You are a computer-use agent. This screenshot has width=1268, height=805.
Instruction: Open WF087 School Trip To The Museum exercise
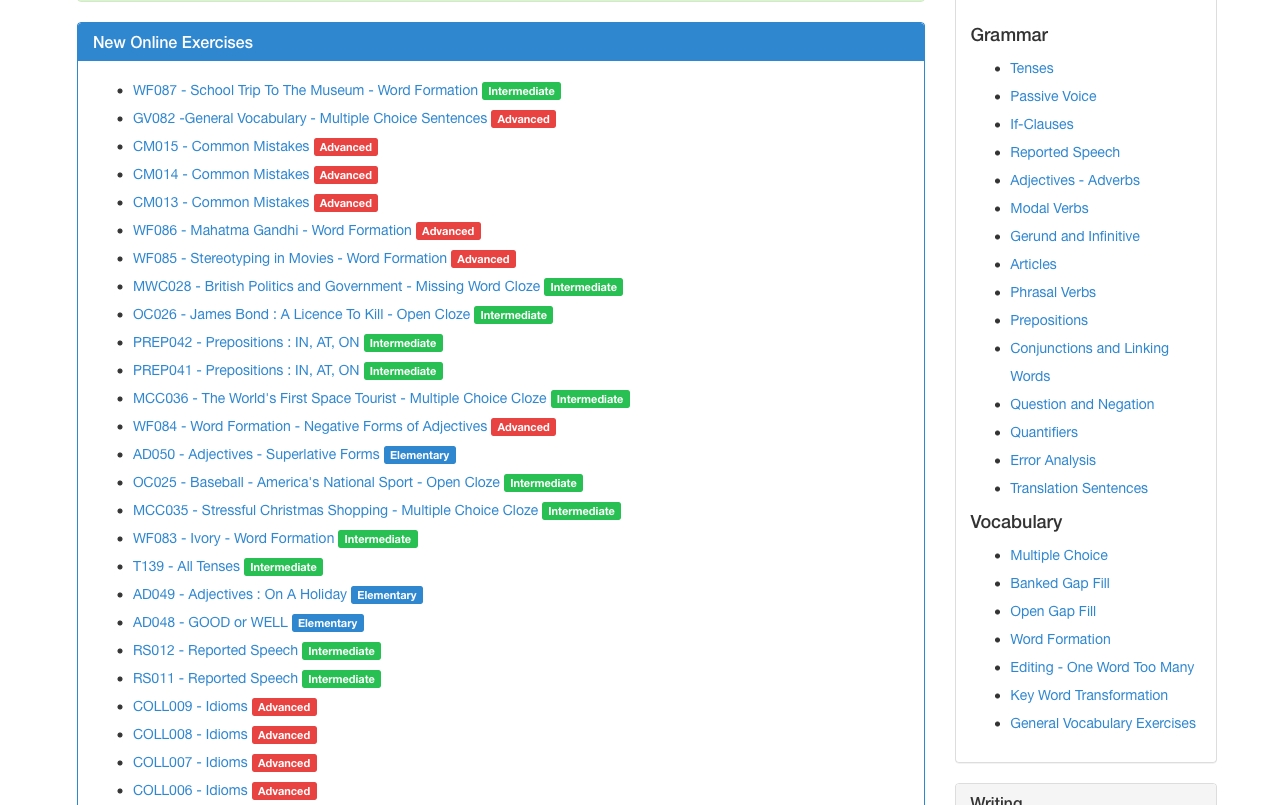(x=305, y=90)
